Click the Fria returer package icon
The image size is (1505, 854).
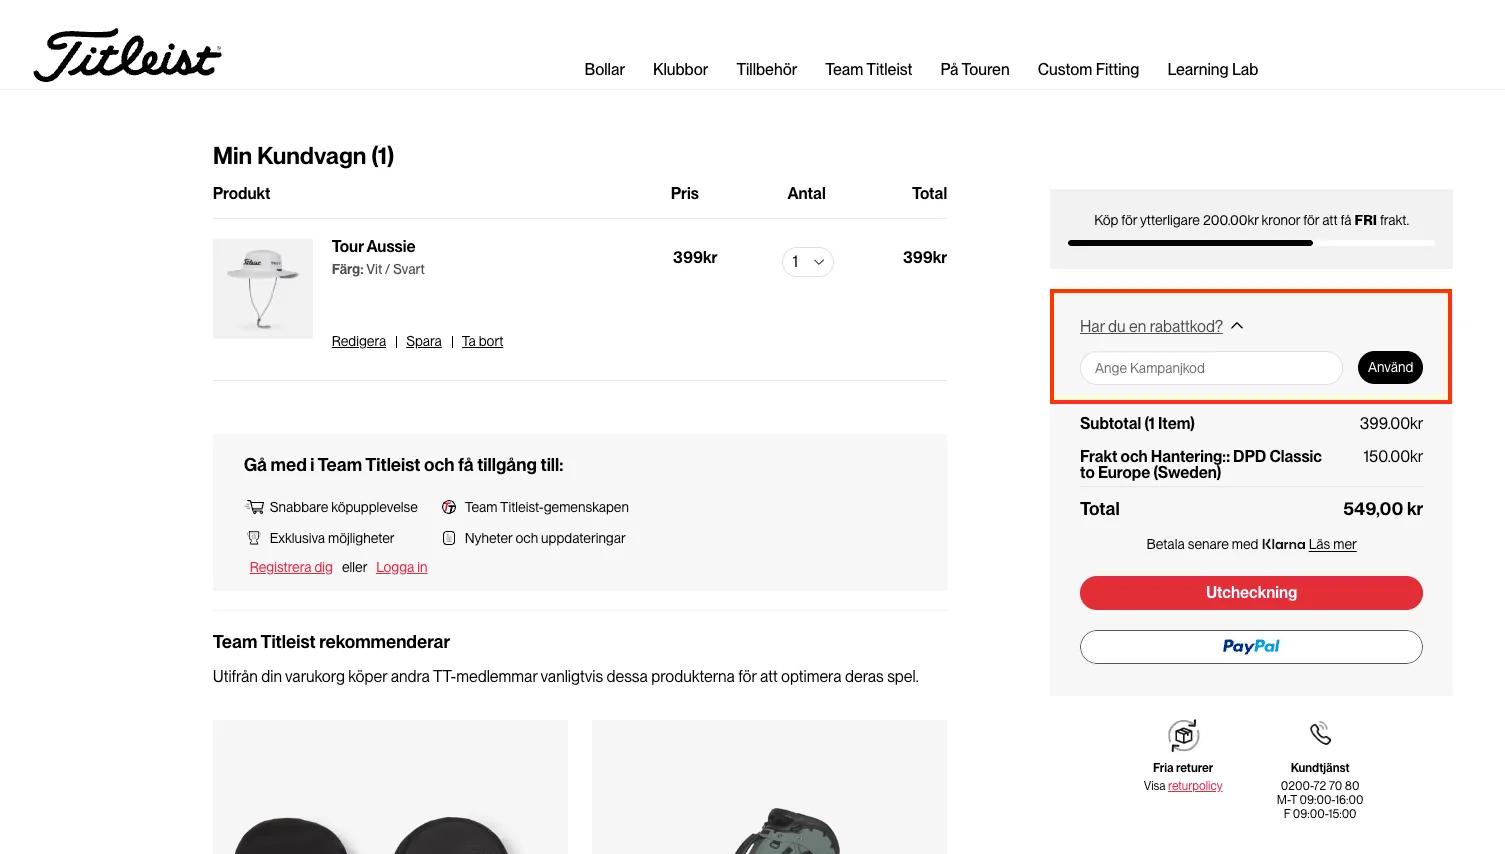[1182, 735]
